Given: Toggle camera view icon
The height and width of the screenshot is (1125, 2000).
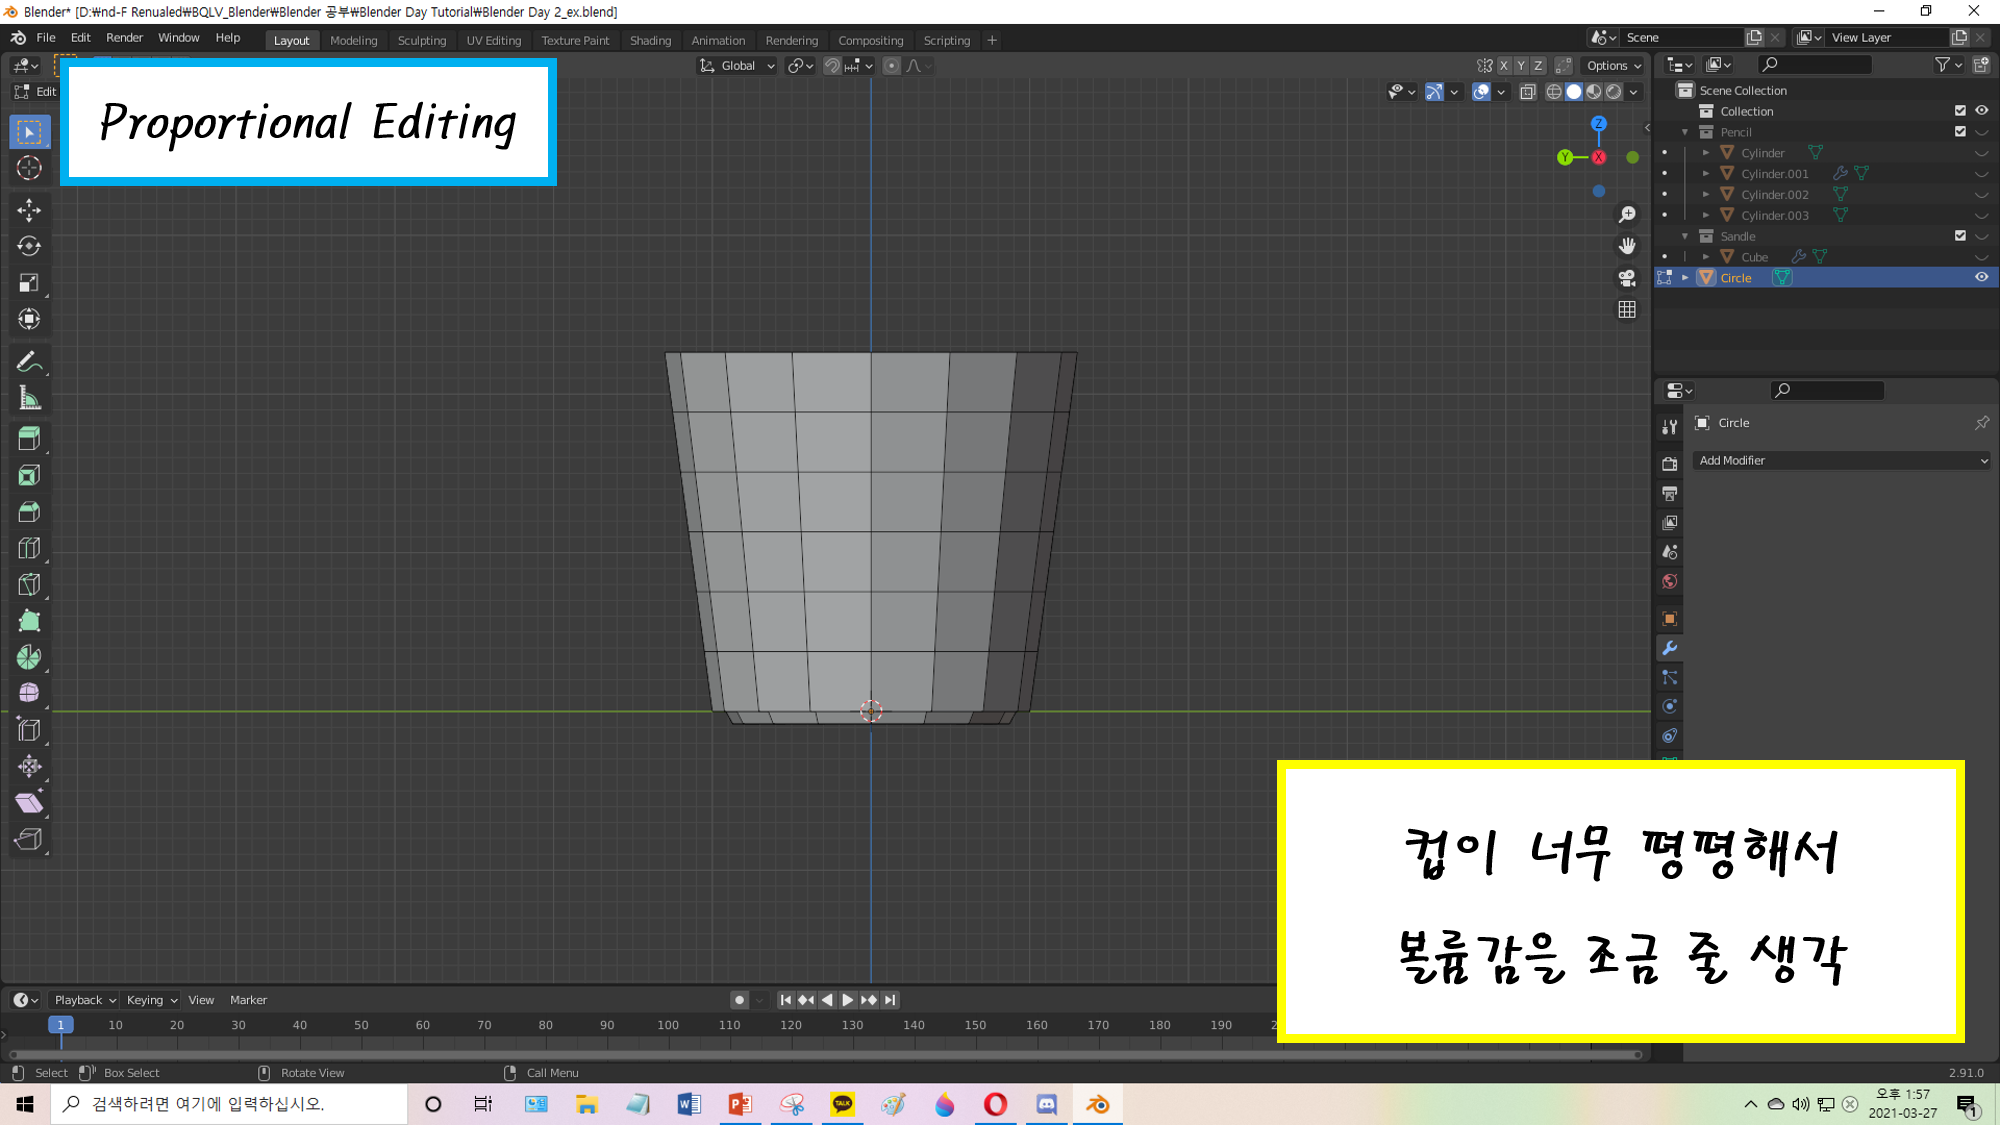Looking at the screenshot, I should 1627,278.
